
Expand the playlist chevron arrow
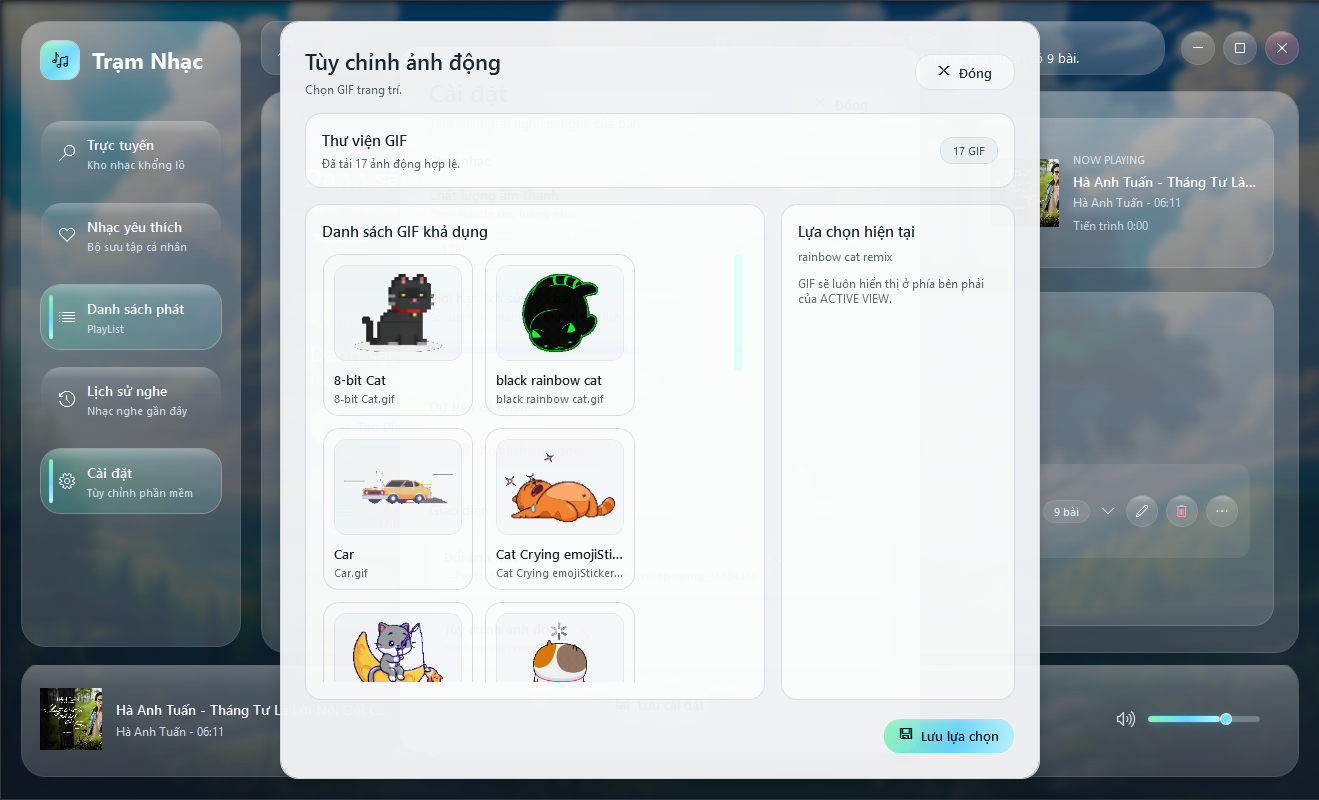(x=1107, y=511)
